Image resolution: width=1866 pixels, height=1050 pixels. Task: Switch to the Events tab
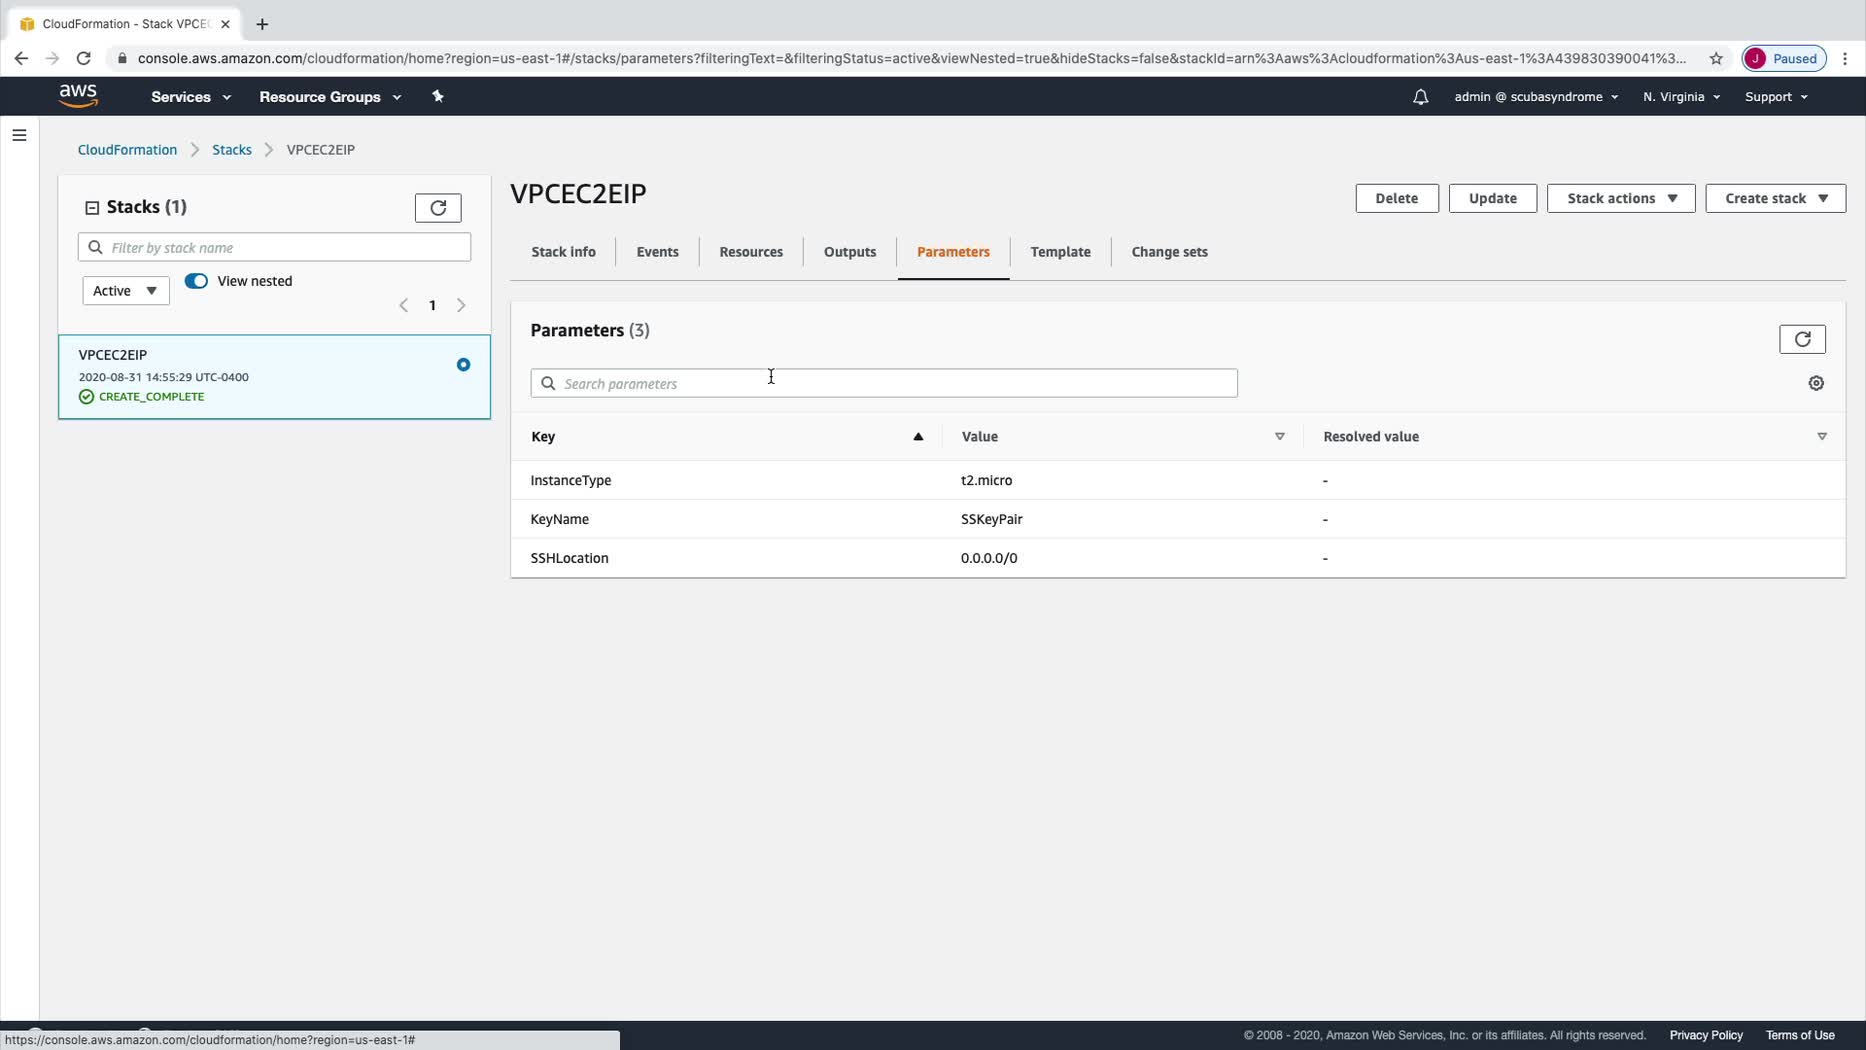(x=657, y=252)
